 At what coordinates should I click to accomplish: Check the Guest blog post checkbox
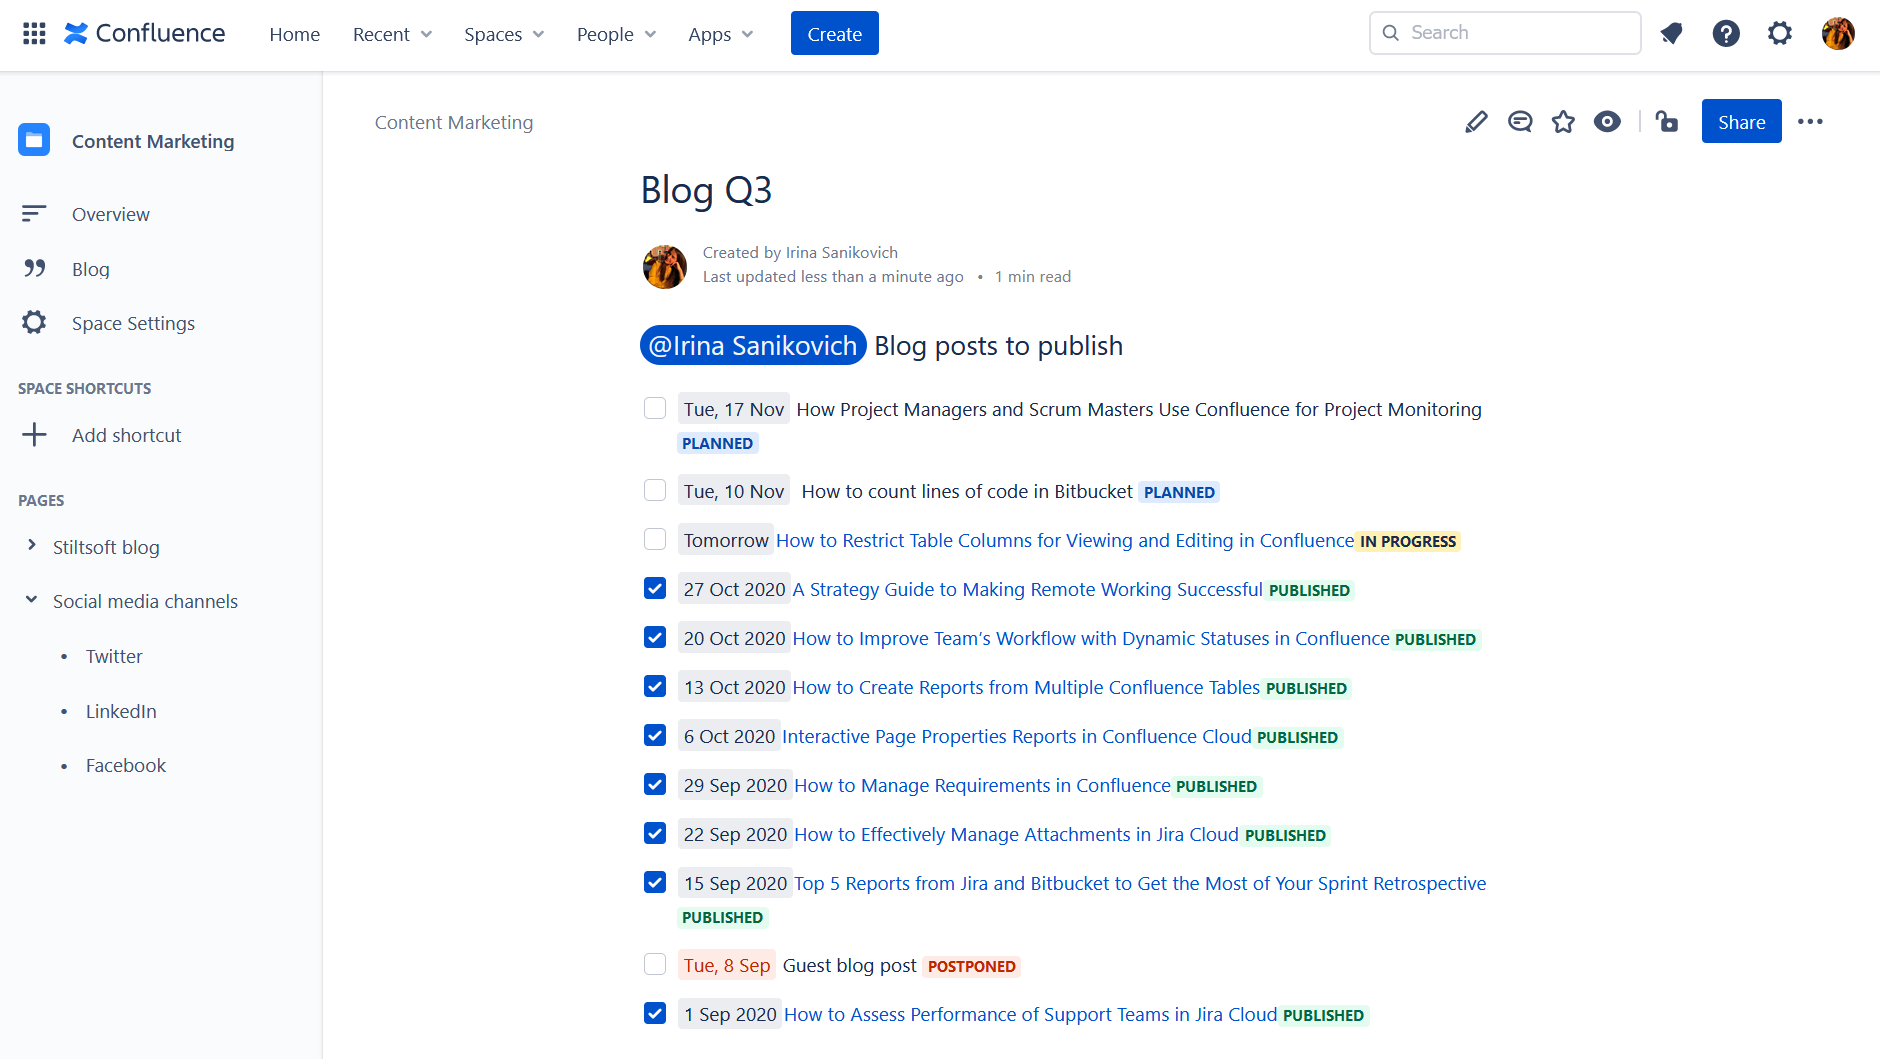pos(655,964)
